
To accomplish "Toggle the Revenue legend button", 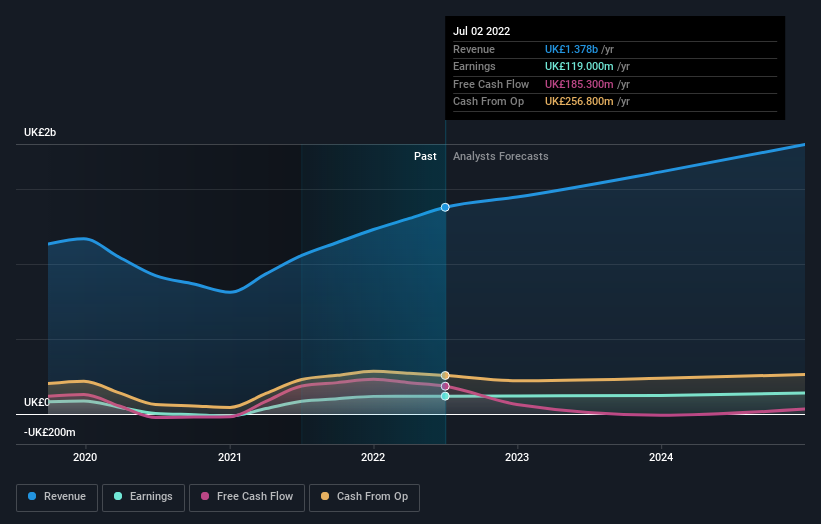I will point(57,497).
